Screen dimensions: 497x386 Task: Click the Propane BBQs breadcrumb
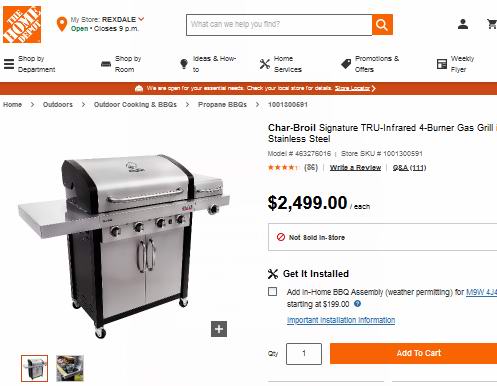click(x=222, y=105)
